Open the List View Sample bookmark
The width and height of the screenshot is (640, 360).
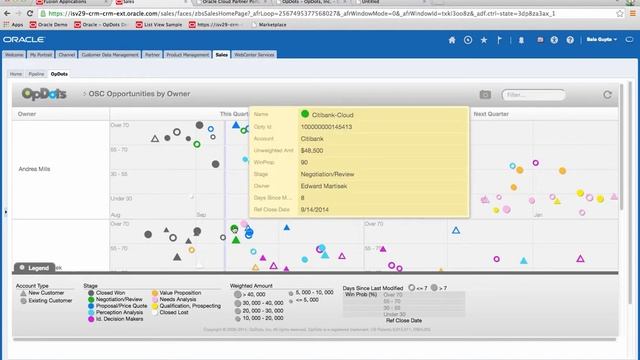(x=159, y=25)
